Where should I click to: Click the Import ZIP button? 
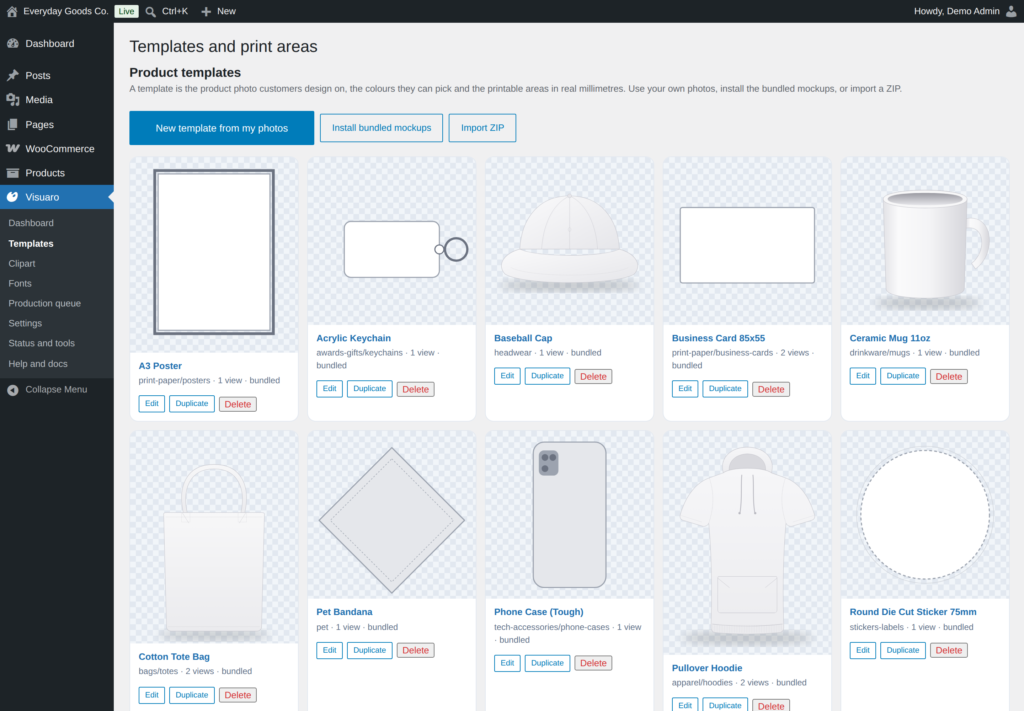click(x=483, y=128)
